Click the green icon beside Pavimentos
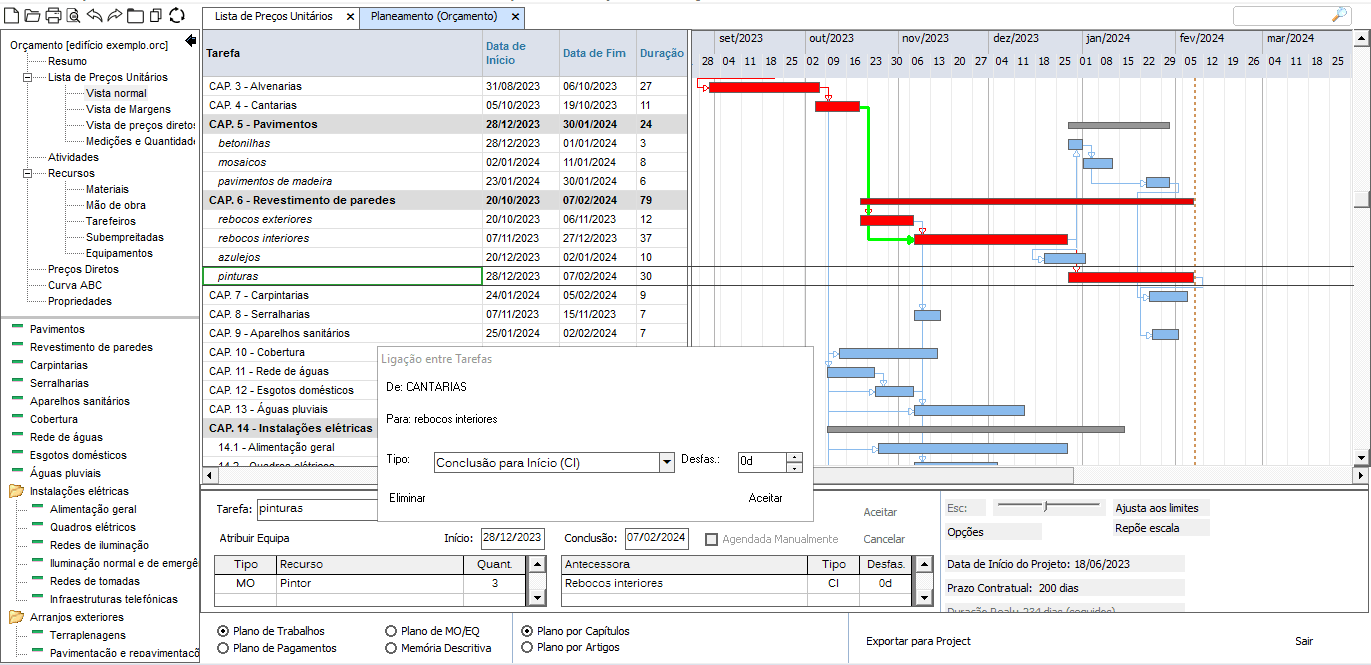The width and height of the screenshot is (1371, 665). click(x=17, y=327)
